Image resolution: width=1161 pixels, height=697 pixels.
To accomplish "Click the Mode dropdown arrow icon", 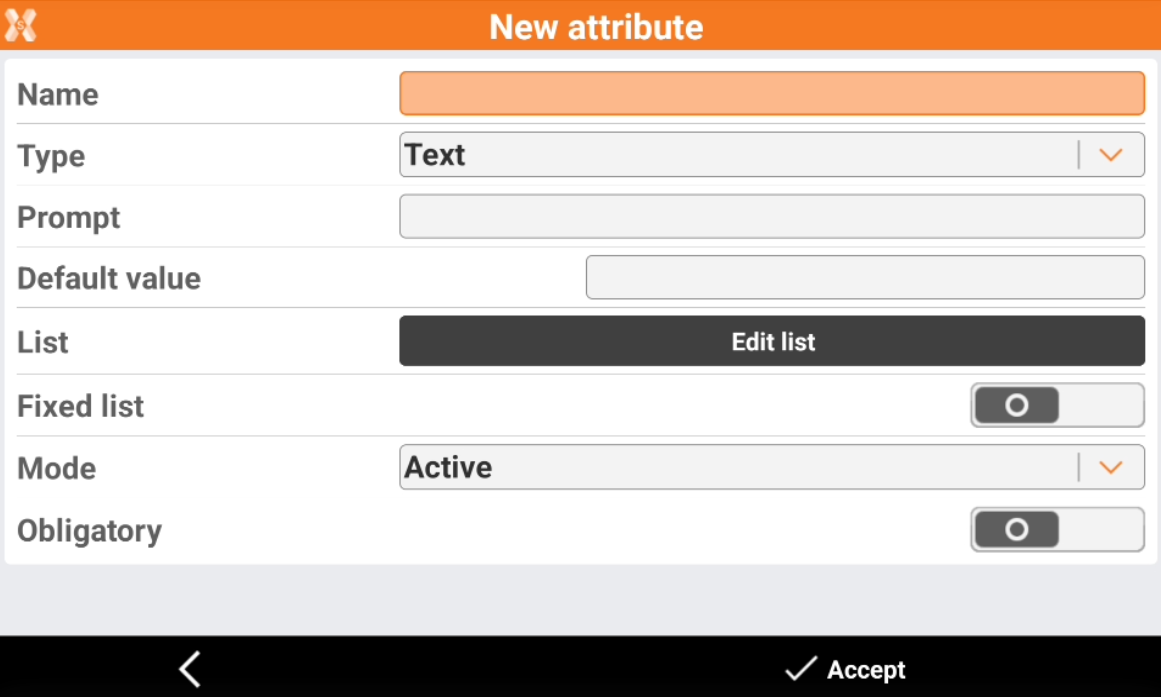I will [1111, 468].
